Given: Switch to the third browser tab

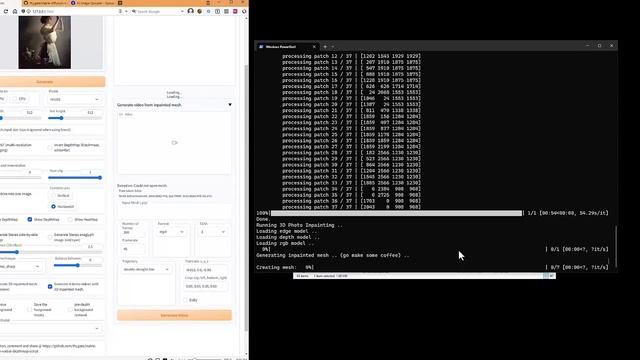Looking at the screenshot, I should pyautogui.click(x=120, y=3).
